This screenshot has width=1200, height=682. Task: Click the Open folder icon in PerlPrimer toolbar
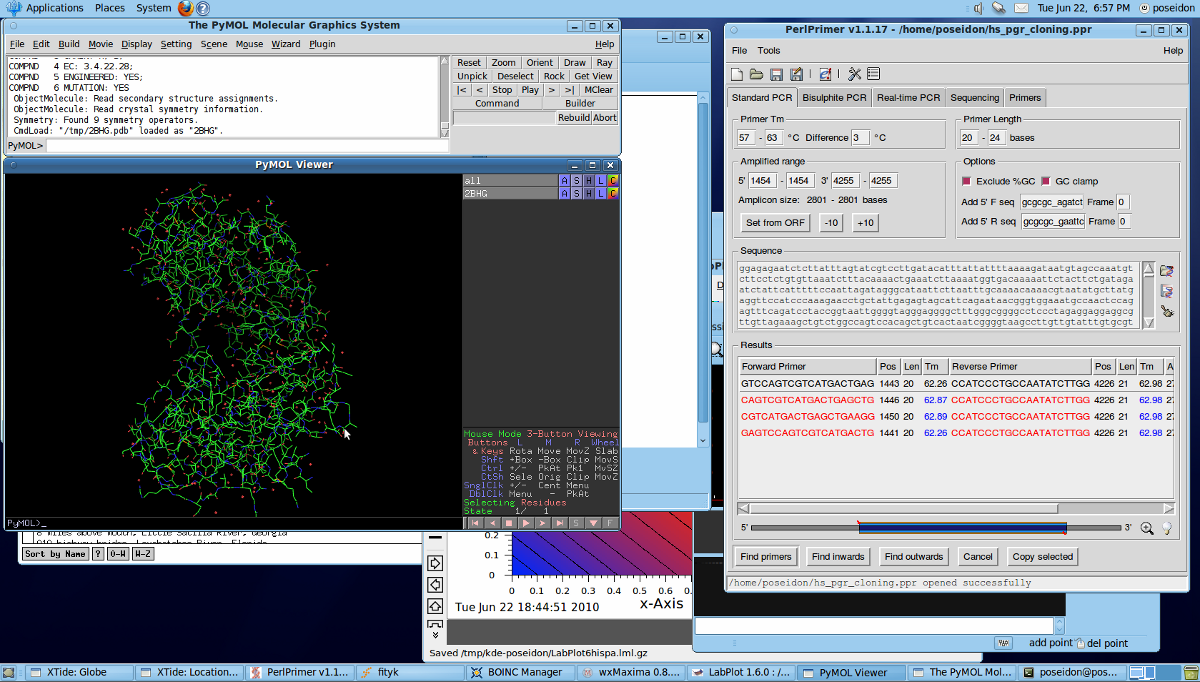(757, 74)
